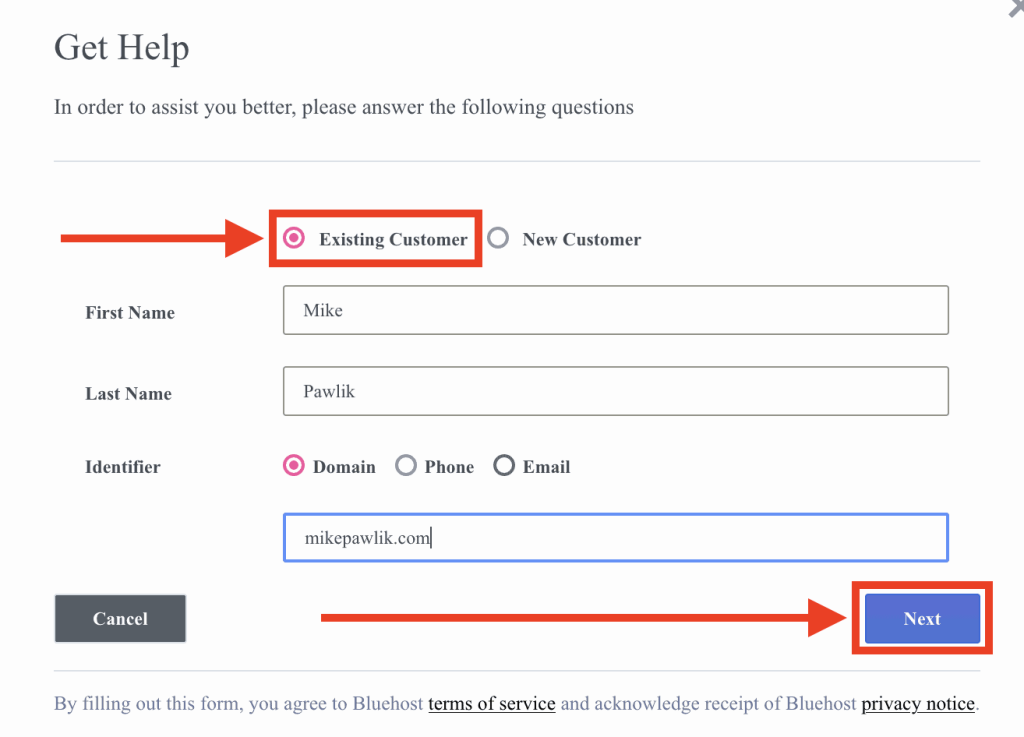Open the Bluehost terms of service link
Screen dimensions: 1024x737
click(491, 704)
